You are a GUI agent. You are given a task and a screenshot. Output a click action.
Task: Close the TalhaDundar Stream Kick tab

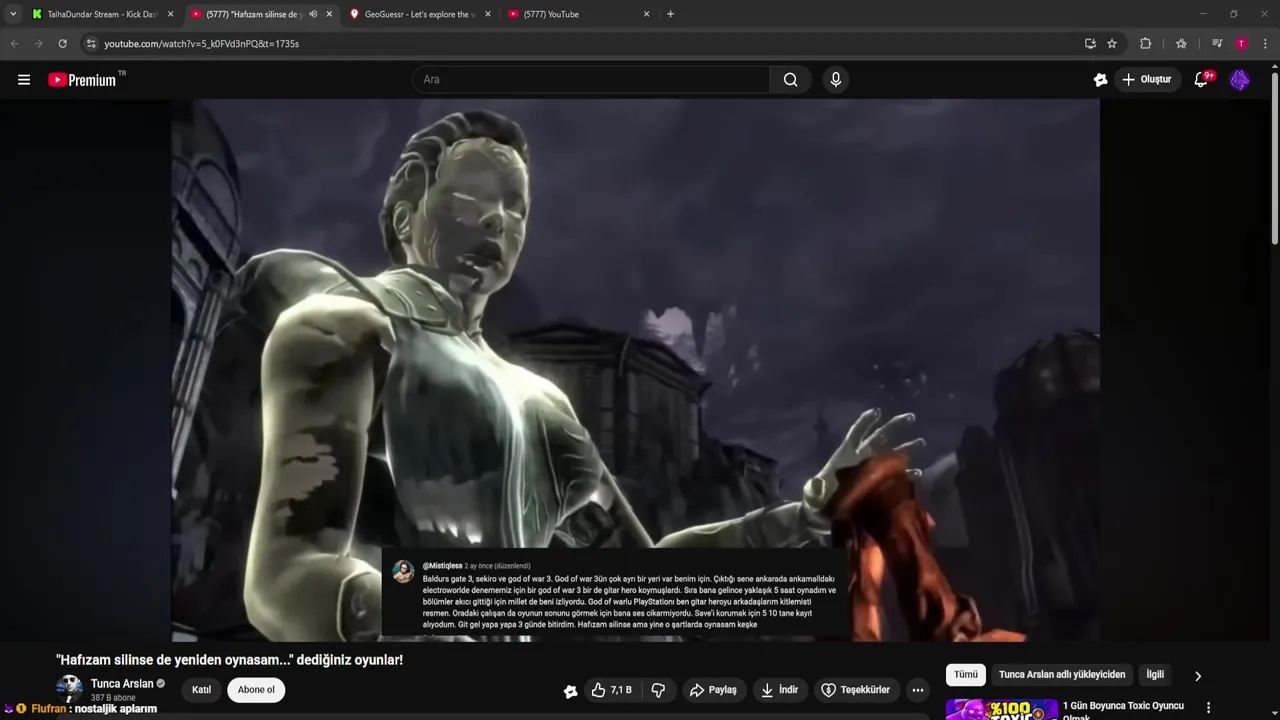click(170, 14)
